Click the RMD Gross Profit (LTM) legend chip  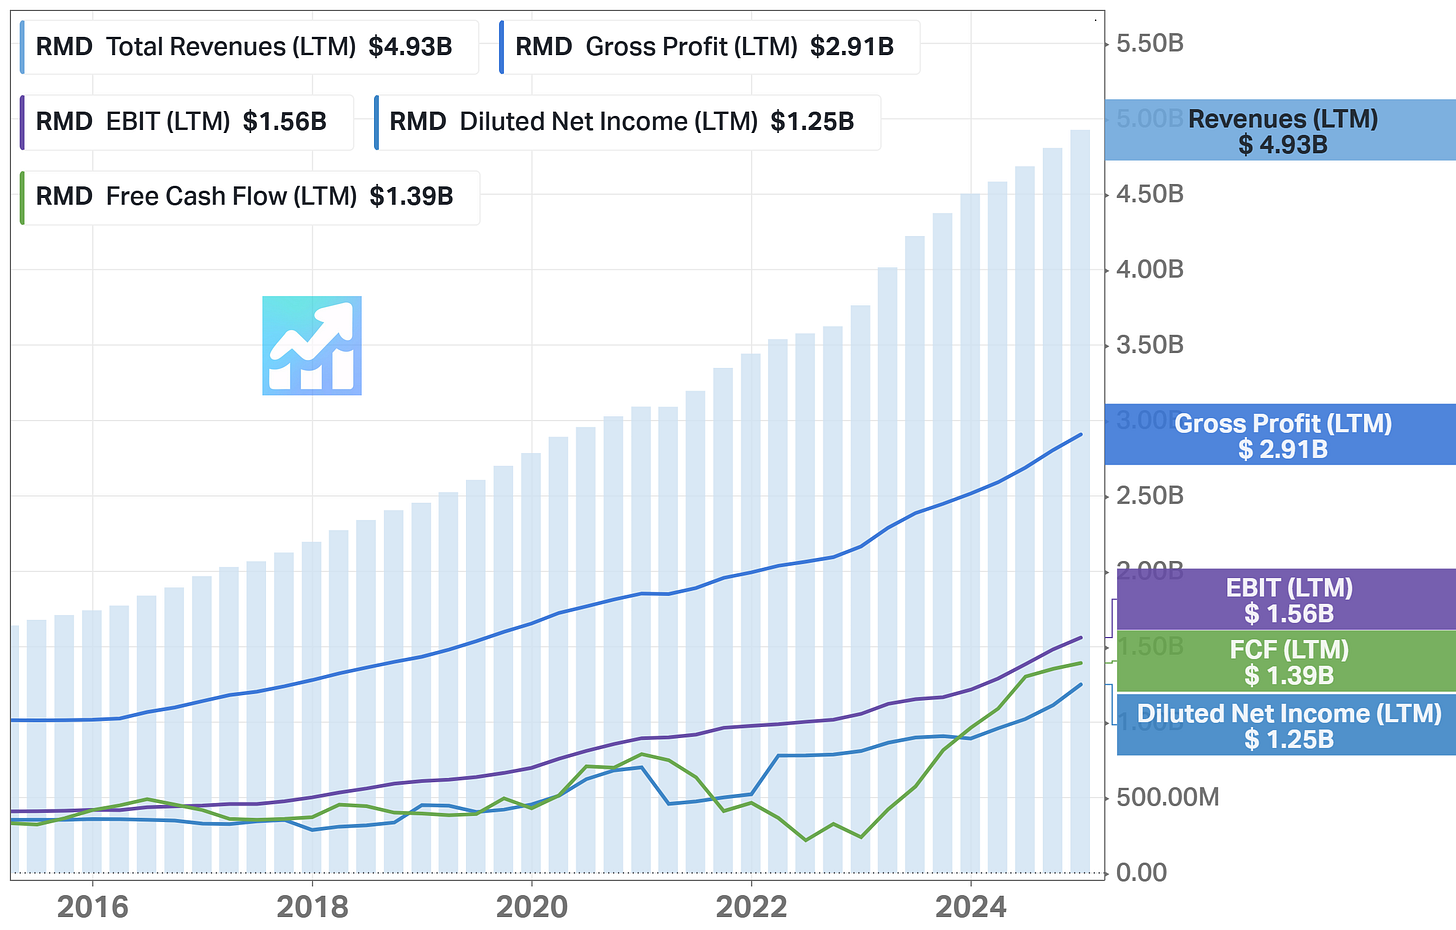coord(709,47)
